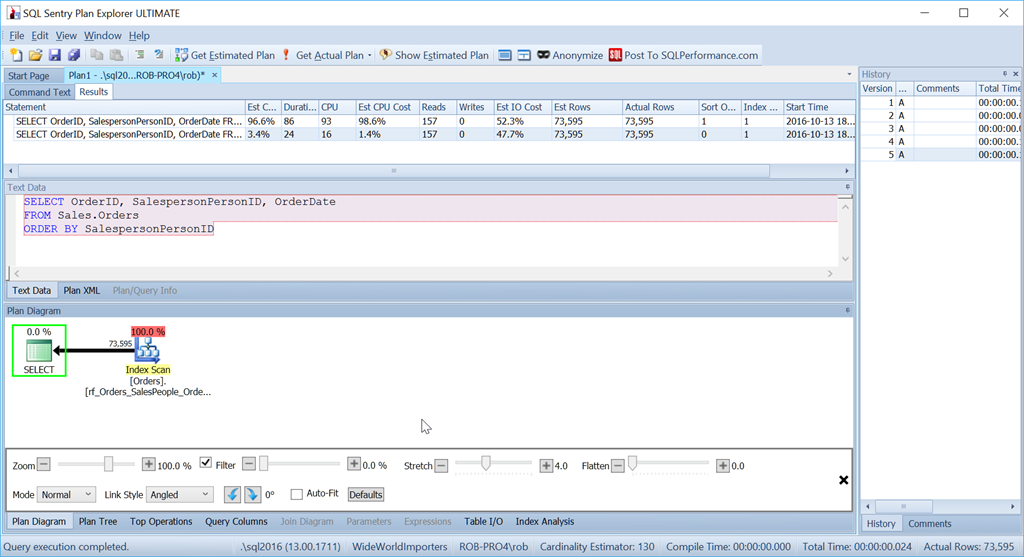Open the Link Style dropdown
This screenshot has width=1024, height=557.
coord(180,494)
